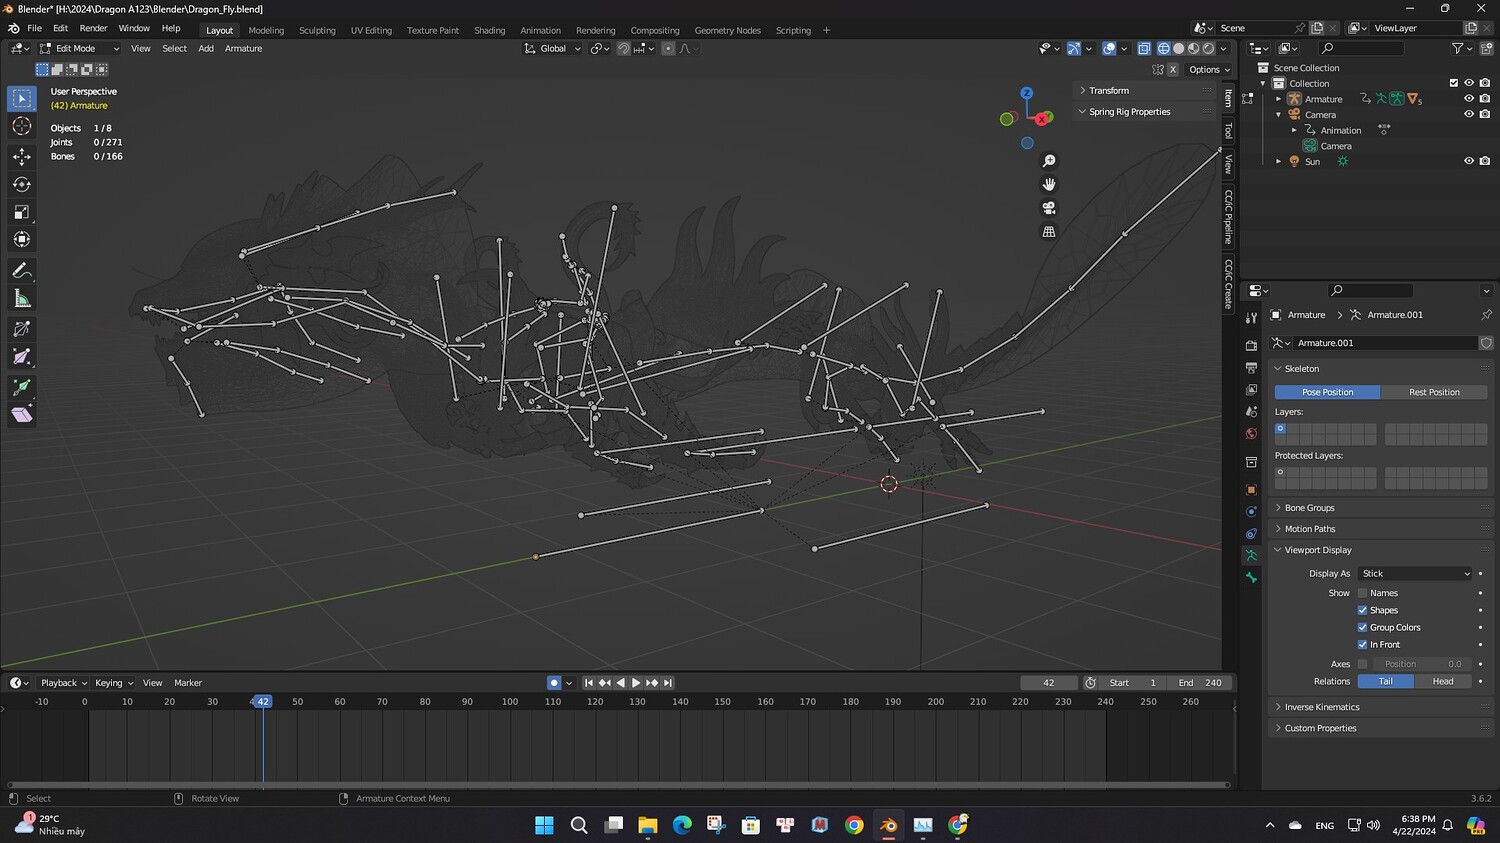Image resolution: width=1500 pixels, height=843 pixels.
Task: Click the viewport zoom magnifier gizmo
Action: (1049, 161)
